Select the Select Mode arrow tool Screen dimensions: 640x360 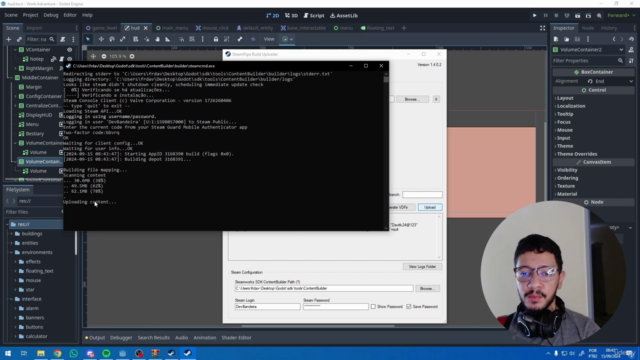(88, 39)
